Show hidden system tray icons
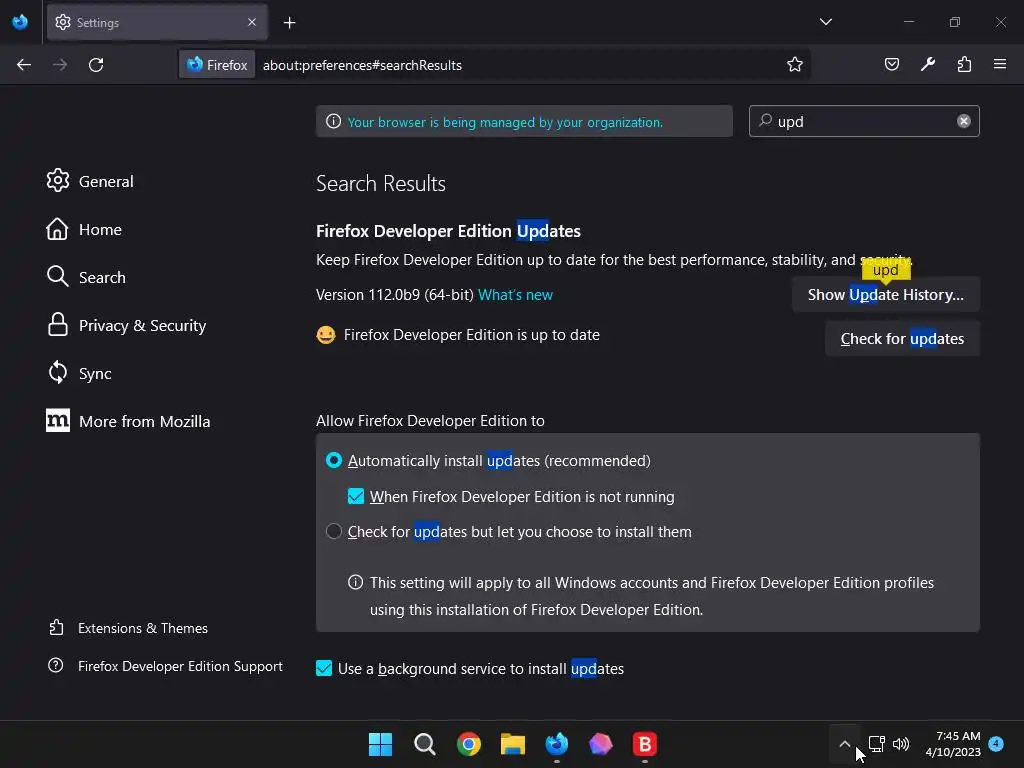Screen dimensions: 1024x768 [x=844, y=744]
